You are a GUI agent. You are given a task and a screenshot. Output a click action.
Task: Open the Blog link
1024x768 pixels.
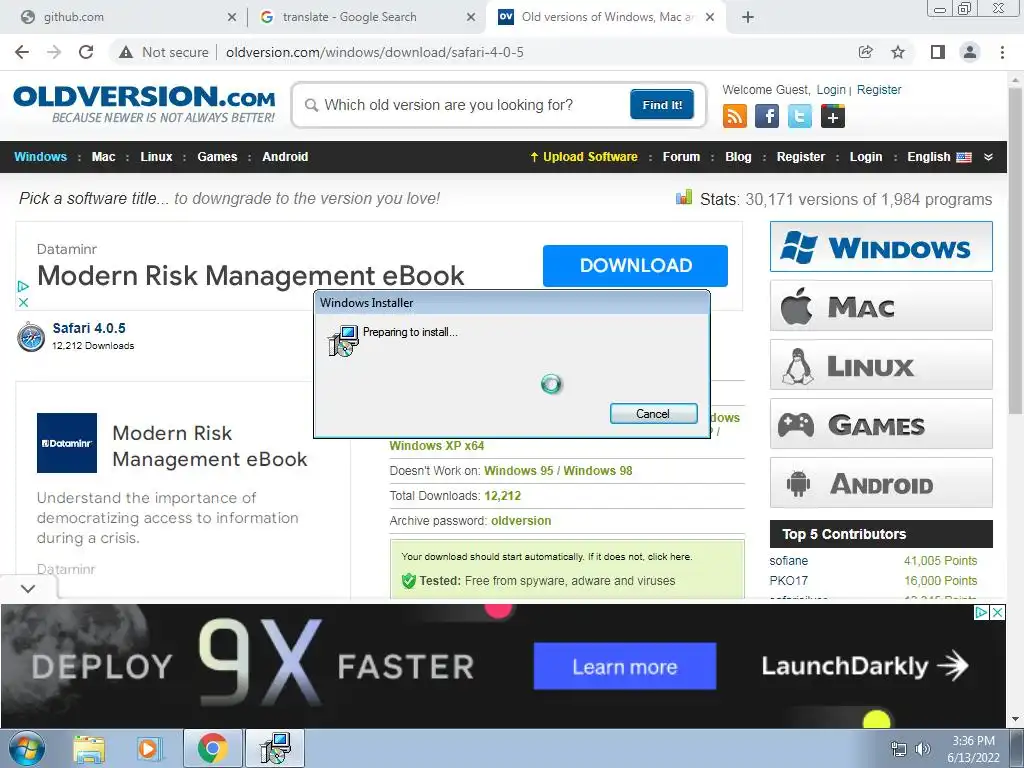tap(738, 157)
